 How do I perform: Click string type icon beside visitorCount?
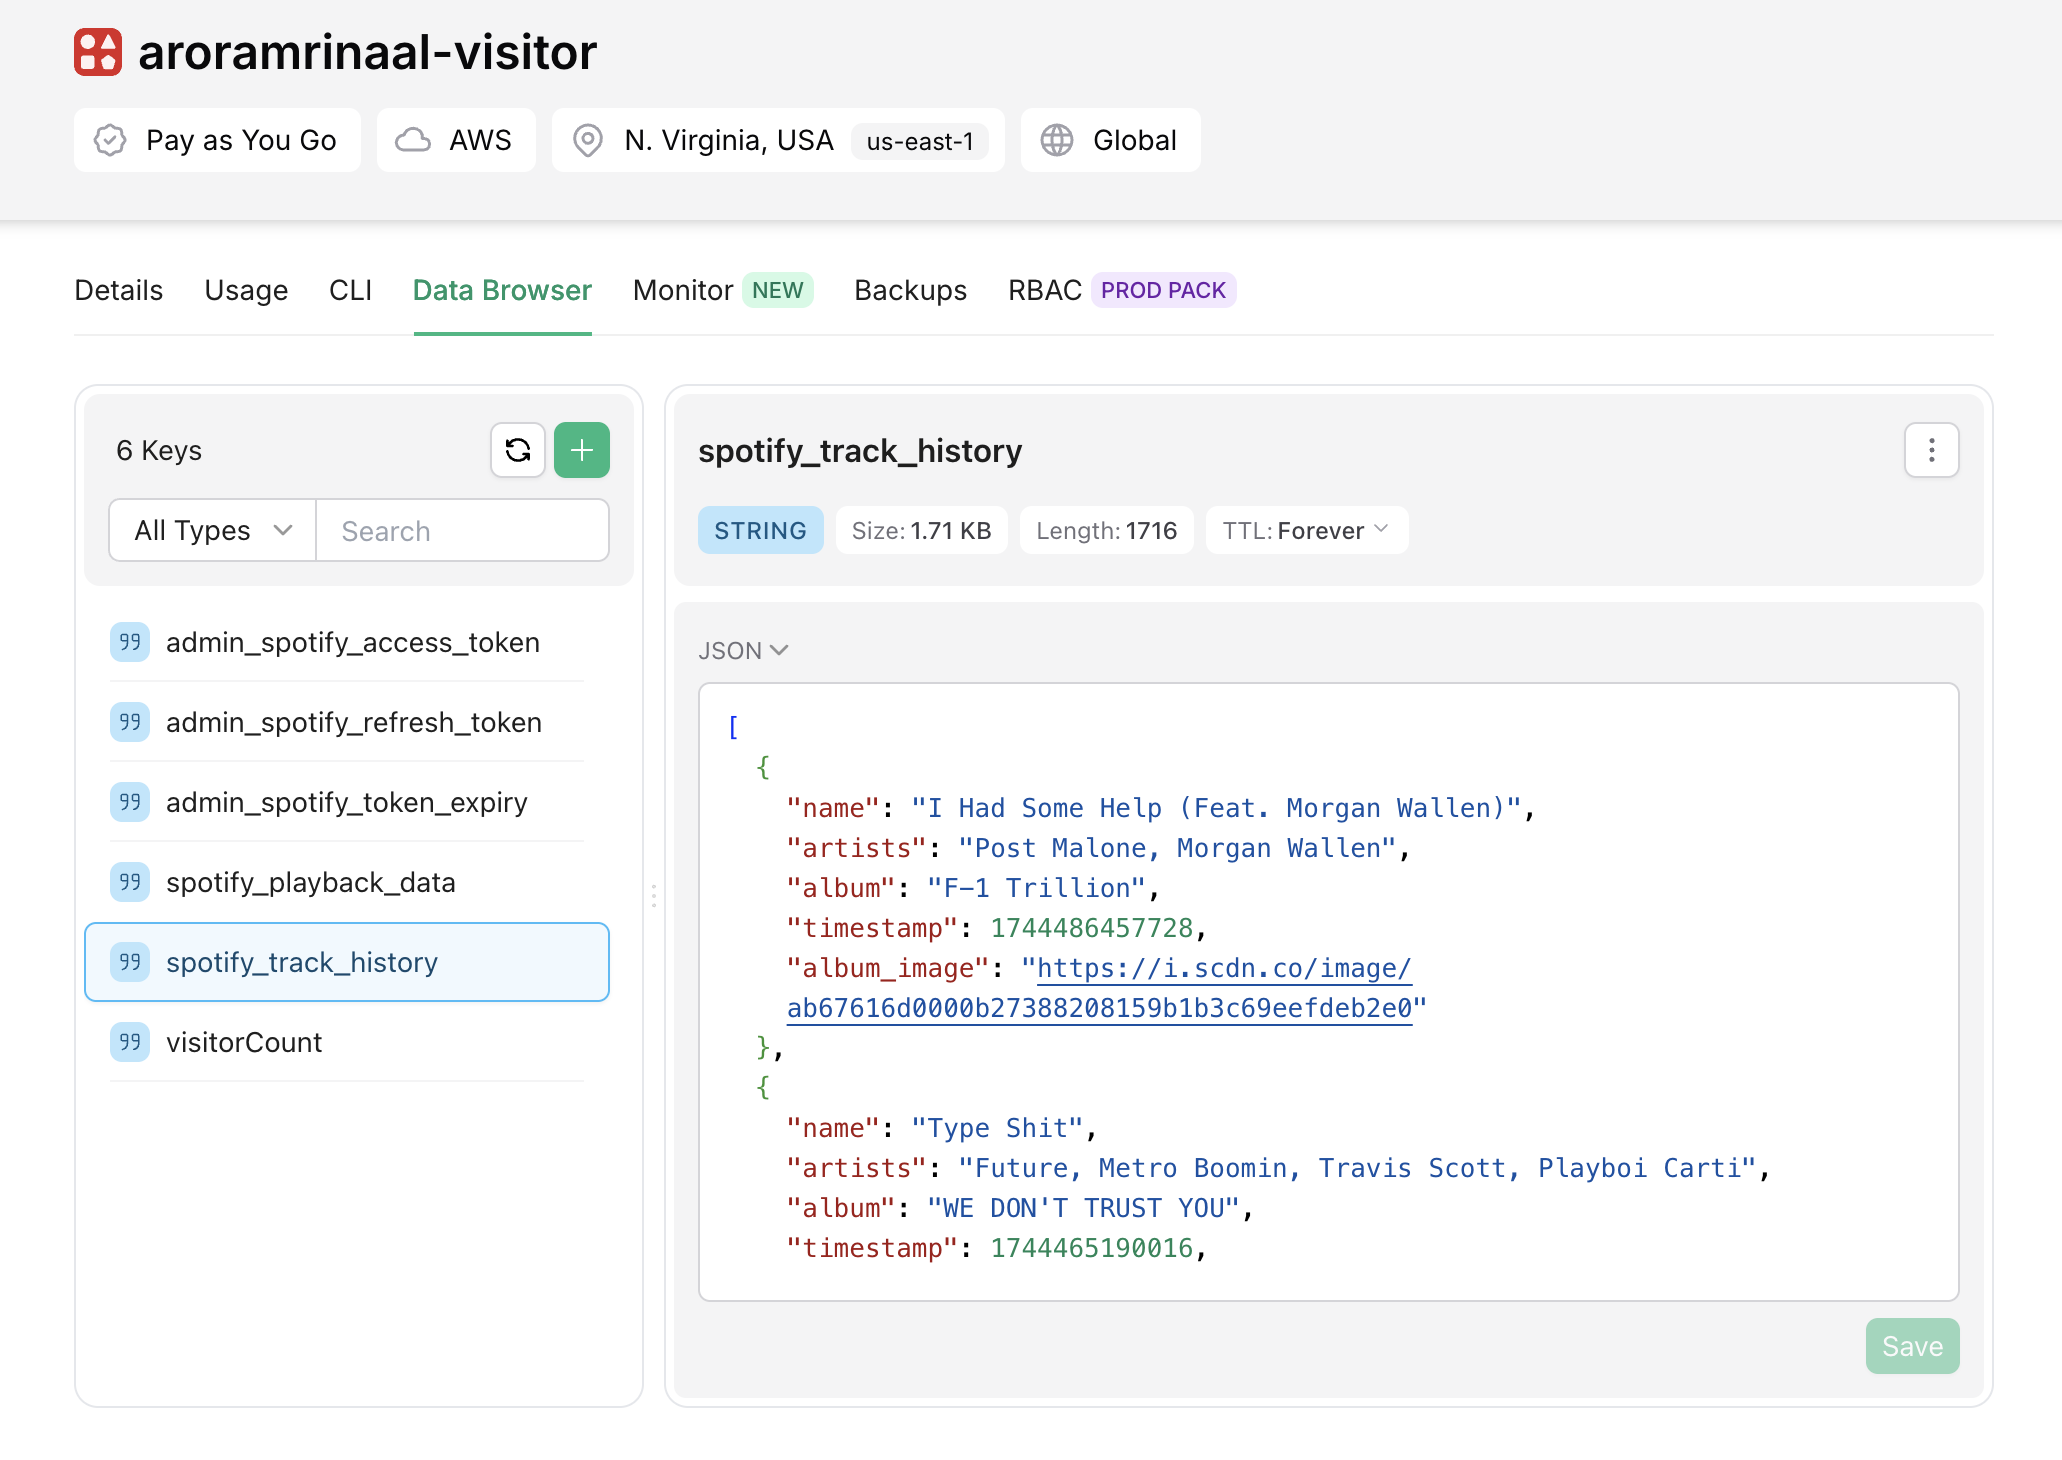(x=130, y=1042)
